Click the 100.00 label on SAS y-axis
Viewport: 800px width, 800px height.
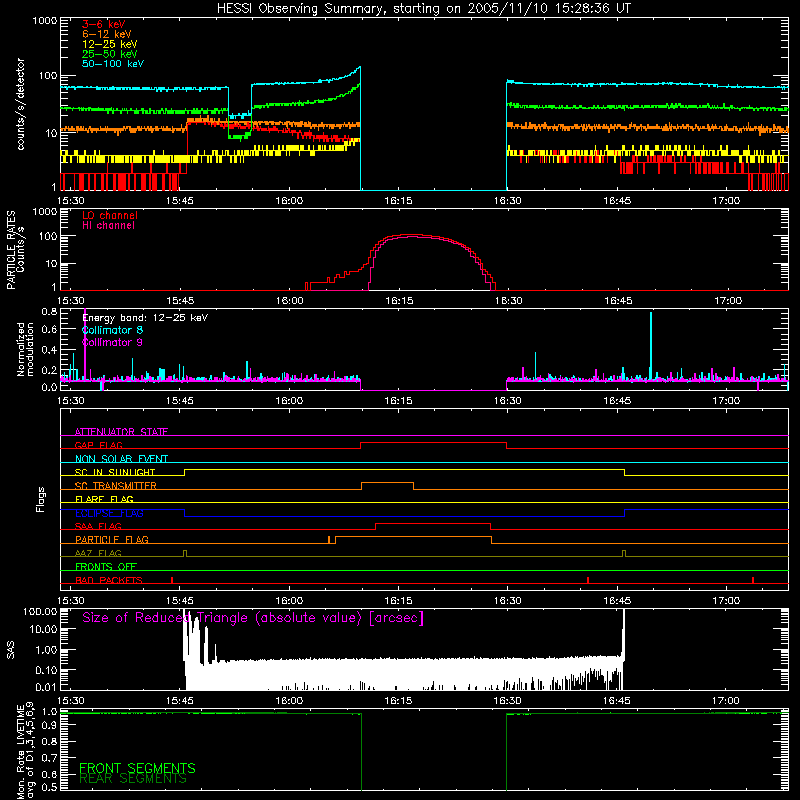[x=40, y=611]
